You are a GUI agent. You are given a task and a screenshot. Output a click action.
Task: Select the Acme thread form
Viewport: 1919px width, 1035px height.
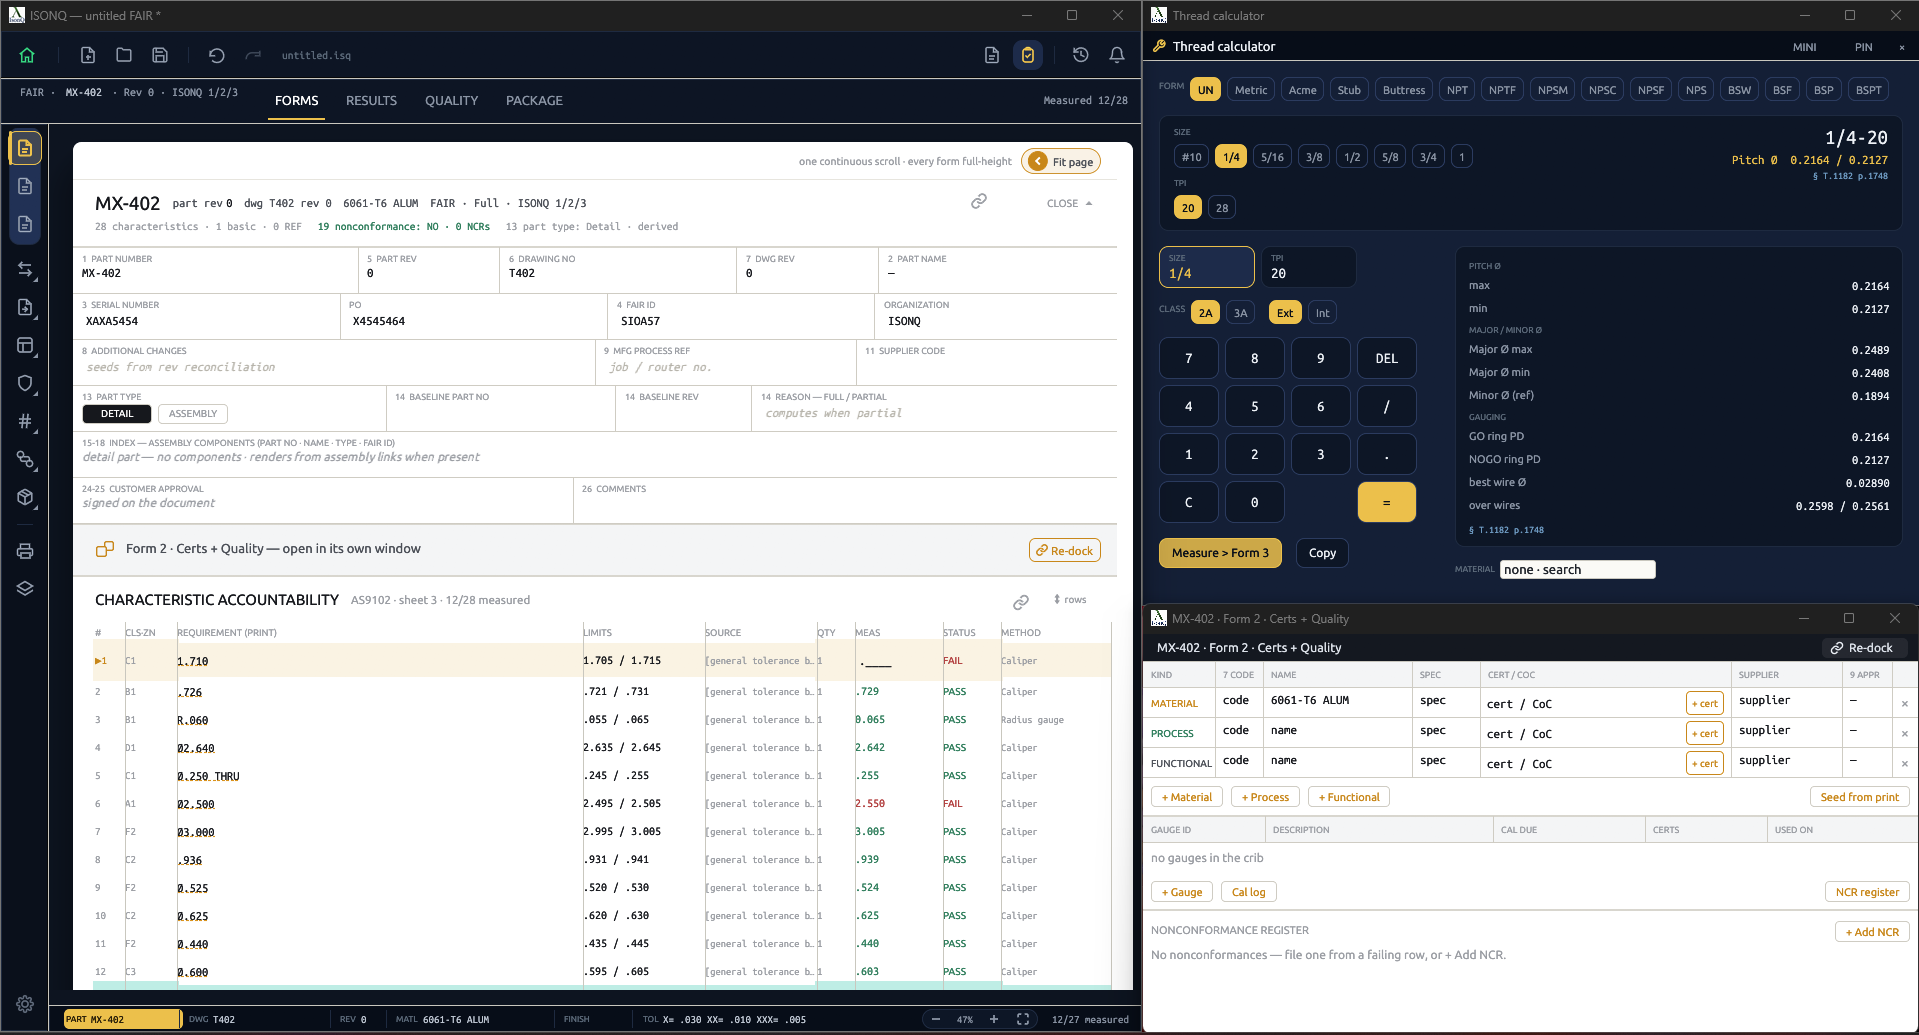pos(1303,90)
